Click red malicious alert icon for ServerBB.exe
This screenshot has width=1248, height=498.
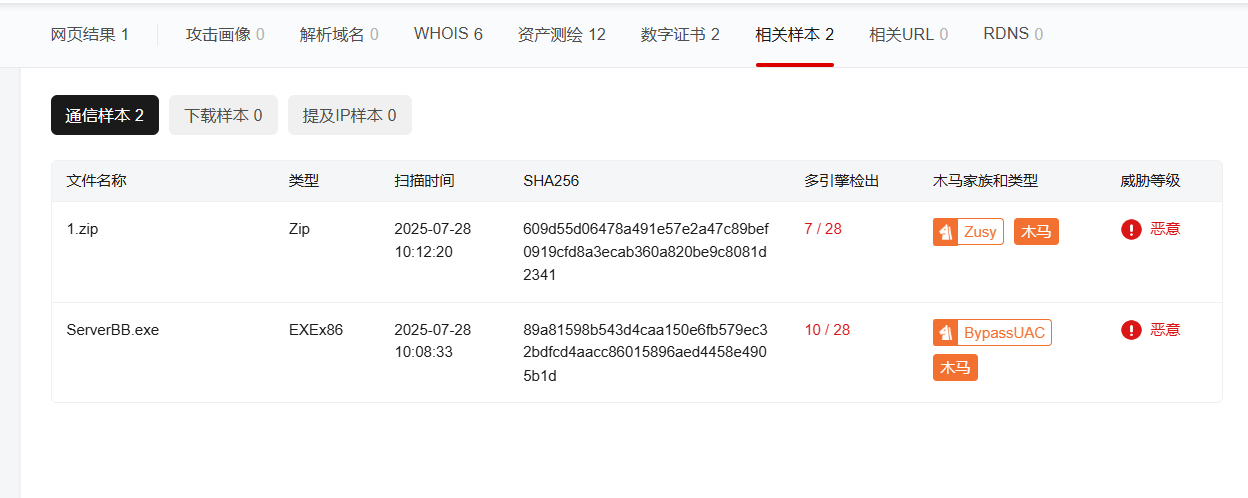(x=1131, y=330)
